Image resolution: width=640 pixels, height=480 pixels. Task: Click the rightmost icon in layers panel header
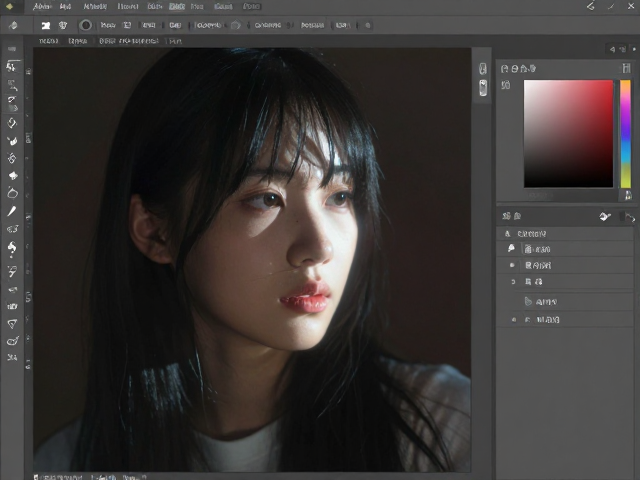pos(630,217)
